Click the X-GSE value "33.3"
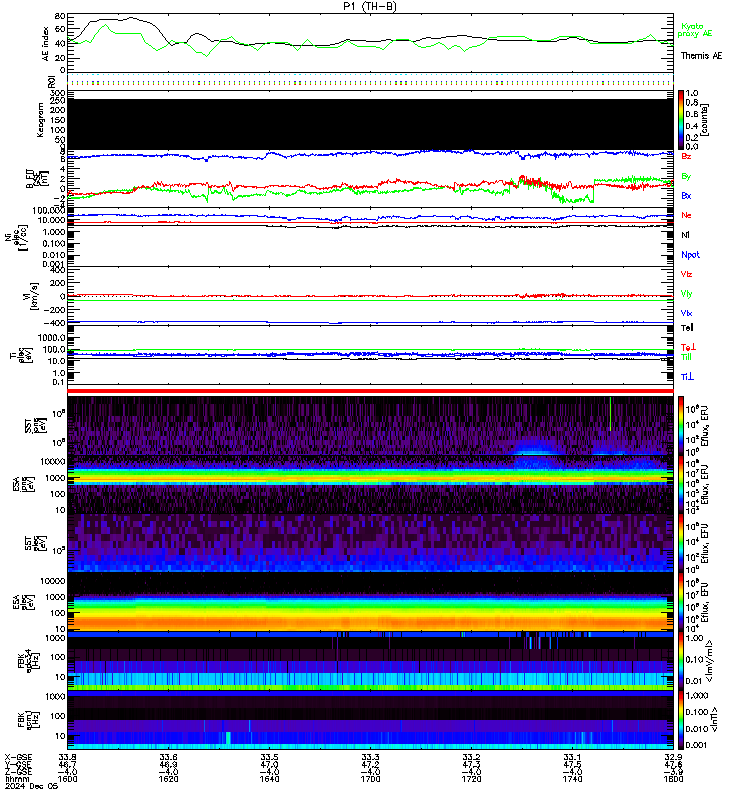Screen dimensions: 750x800 (x=370, y=757)
